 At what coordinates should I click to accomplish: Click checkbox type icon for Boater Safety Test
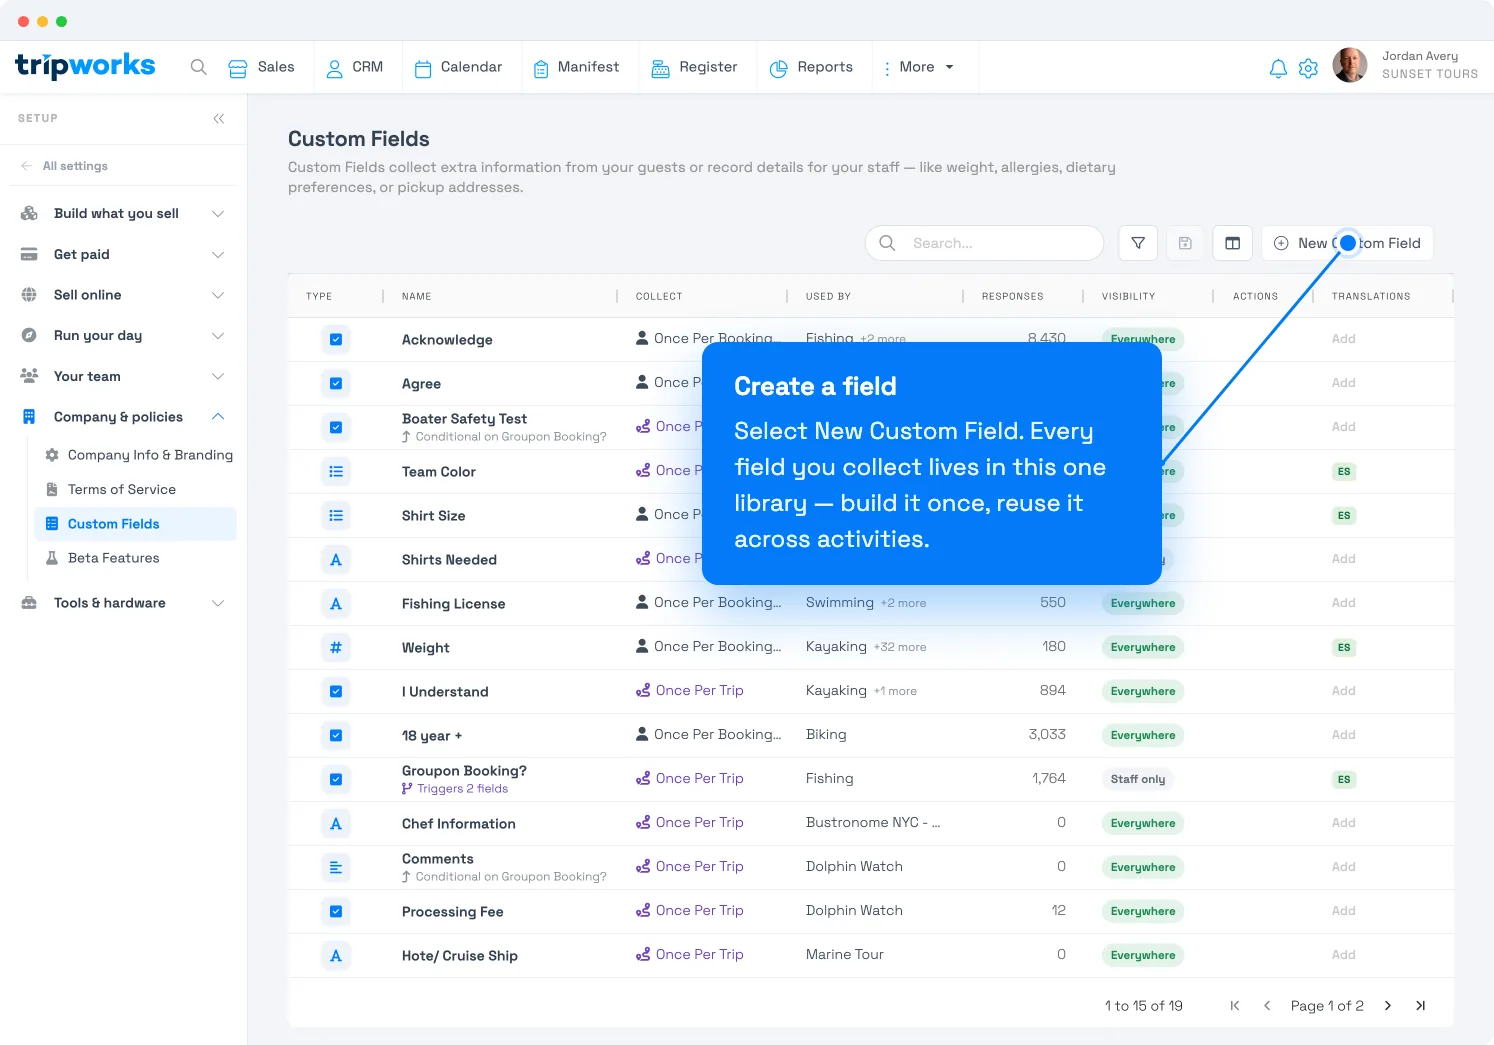point(336,427)
